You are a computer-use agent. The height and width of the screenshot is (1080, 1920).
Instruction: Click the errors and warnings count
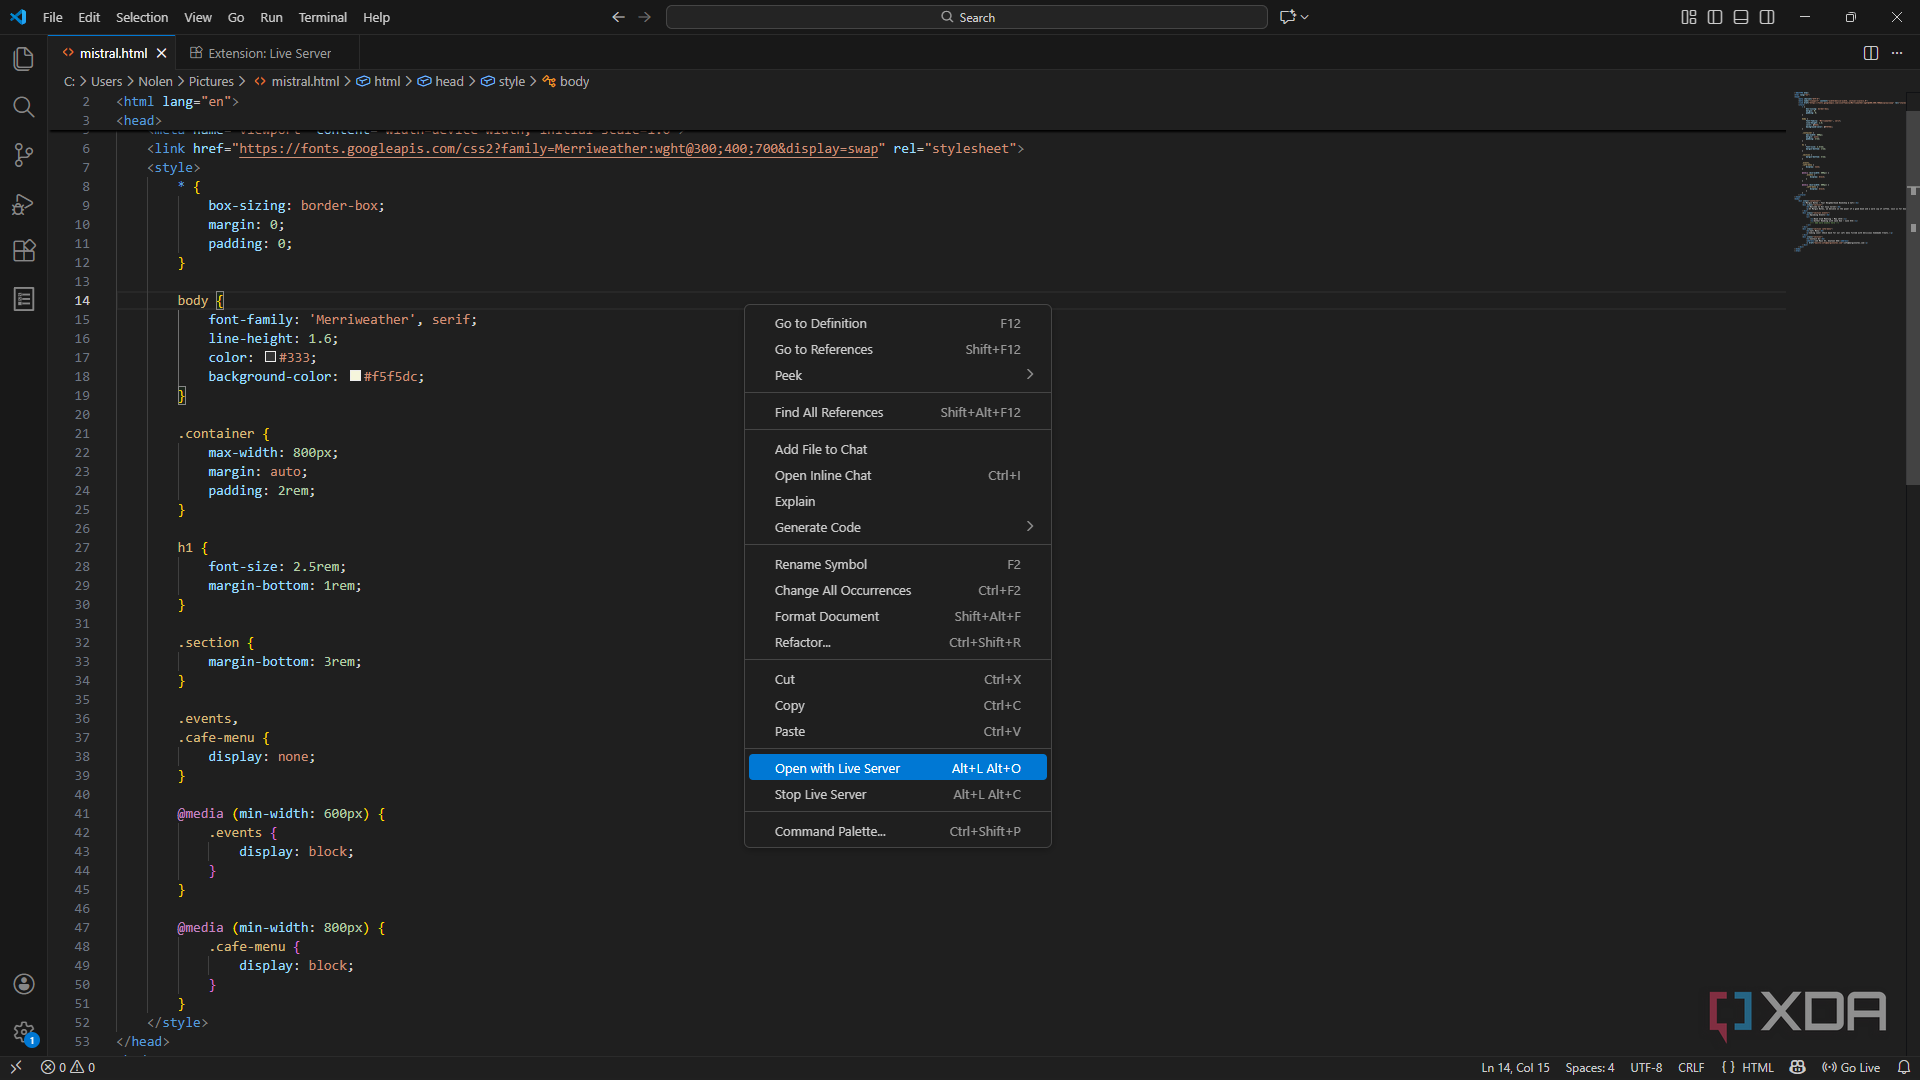[68, 1067]
